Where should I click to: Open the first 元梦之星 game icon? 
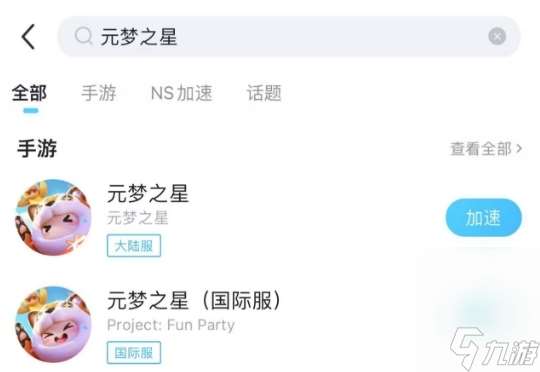point(53,217)
